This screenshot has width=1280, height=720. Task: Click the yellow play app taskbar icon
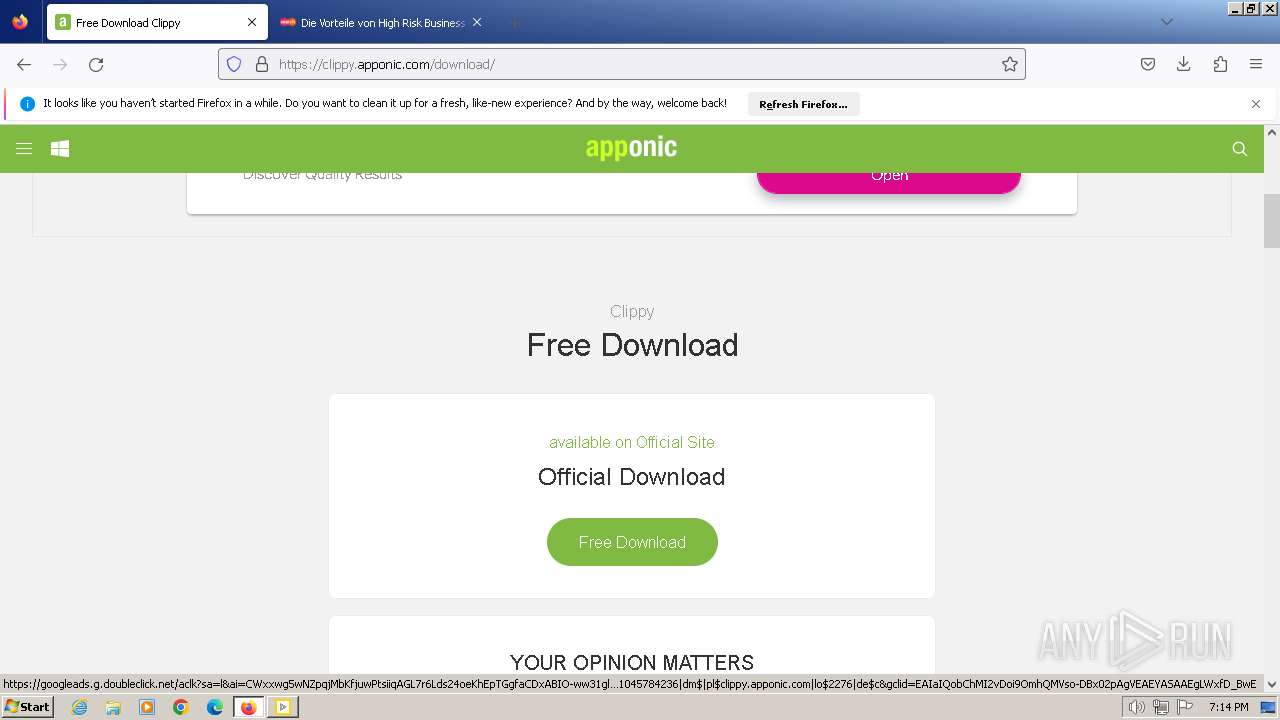283,707
